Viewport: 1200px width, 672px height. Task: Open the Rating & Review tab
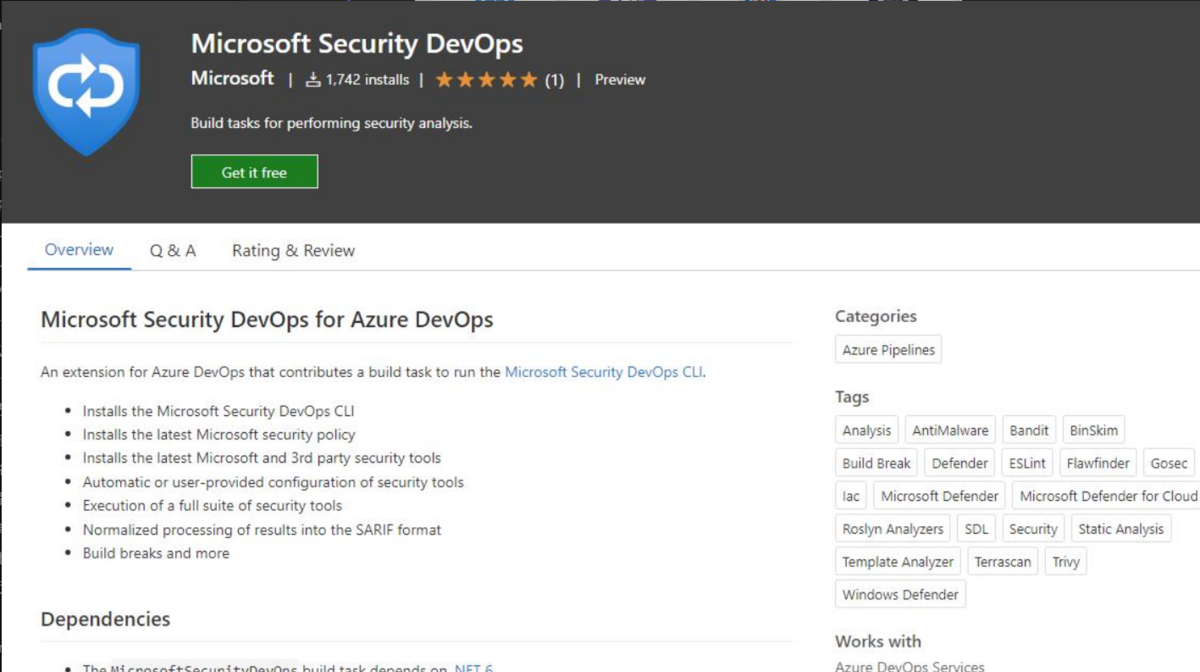(292, 250)
